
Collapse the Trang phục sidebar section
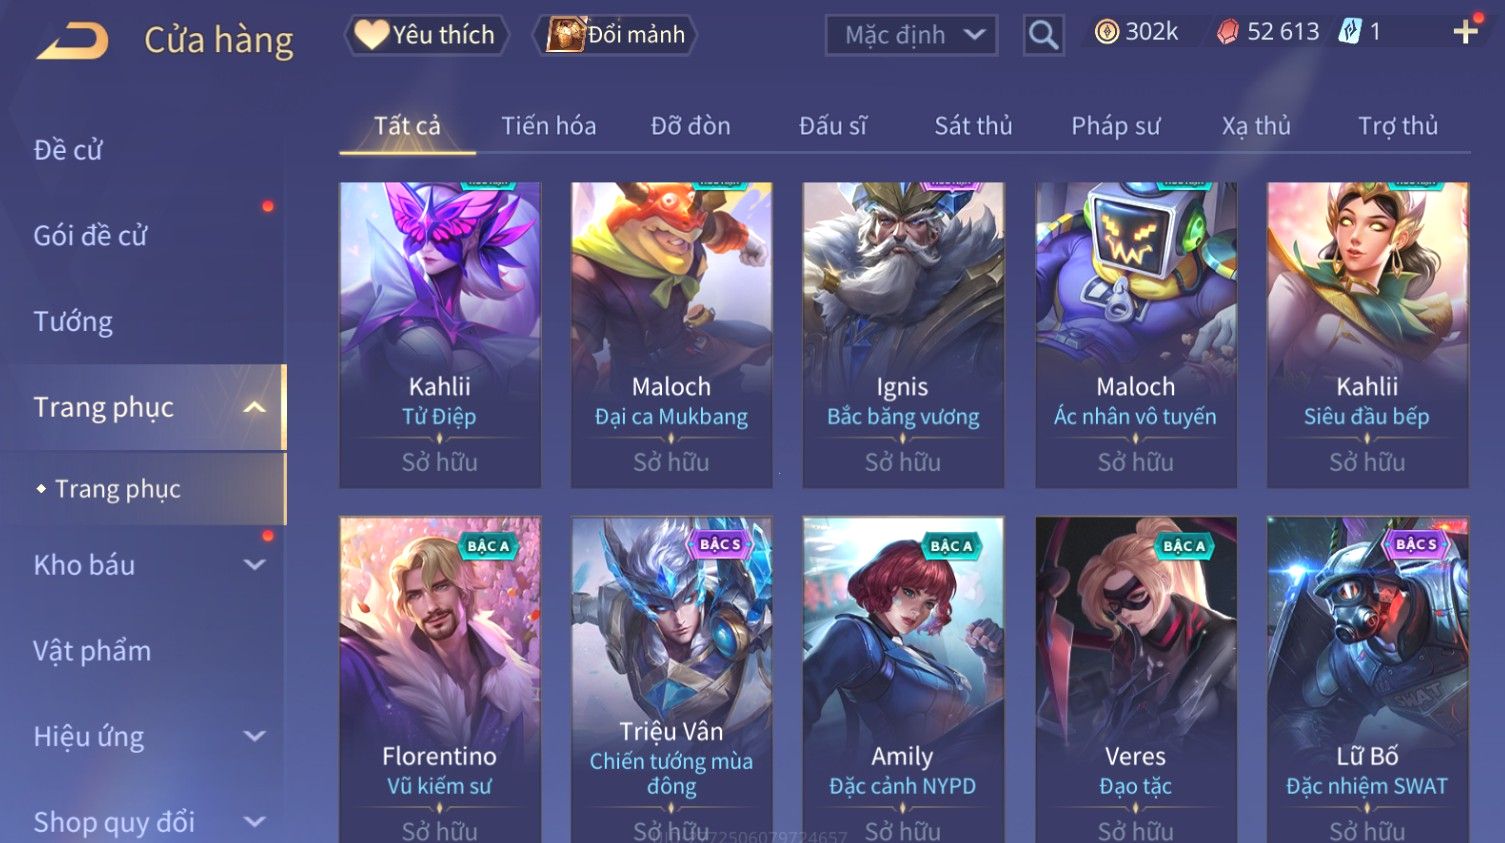click(x=255, y=407)
